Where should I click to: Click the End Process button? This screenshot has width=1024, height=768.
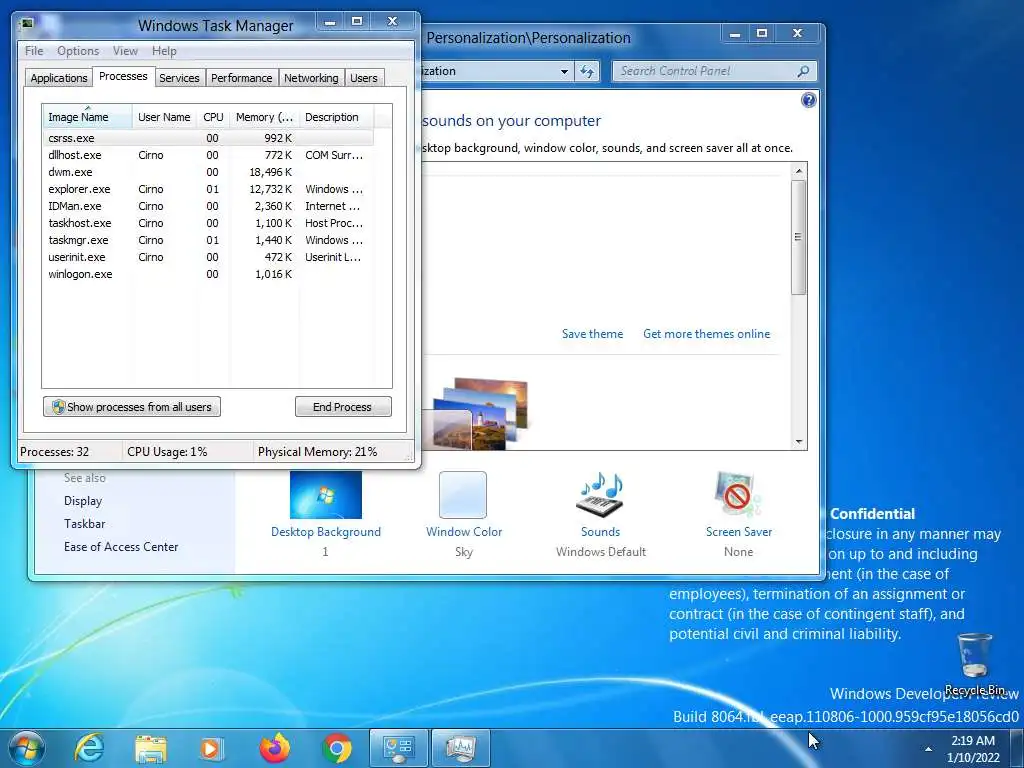pyautogui.click(x=343, y=407)
